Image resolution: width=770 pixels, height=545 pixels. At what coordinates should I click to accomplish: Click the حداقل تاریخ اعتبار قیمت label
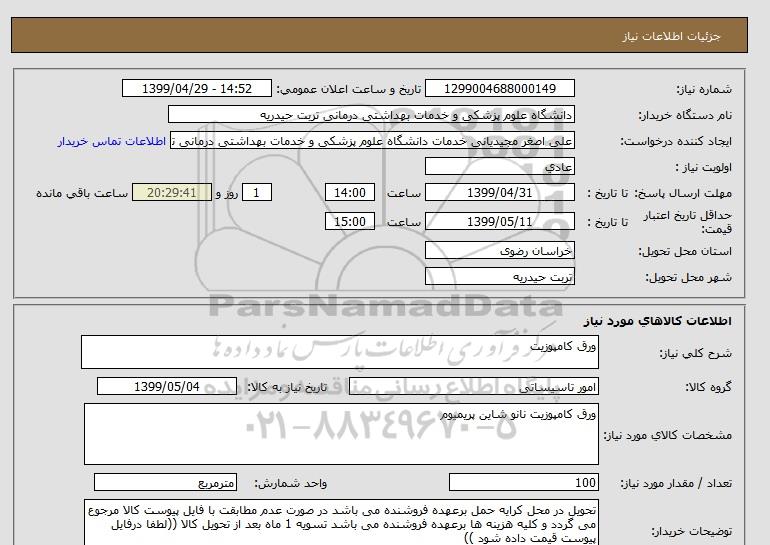(x=688, y=222)
